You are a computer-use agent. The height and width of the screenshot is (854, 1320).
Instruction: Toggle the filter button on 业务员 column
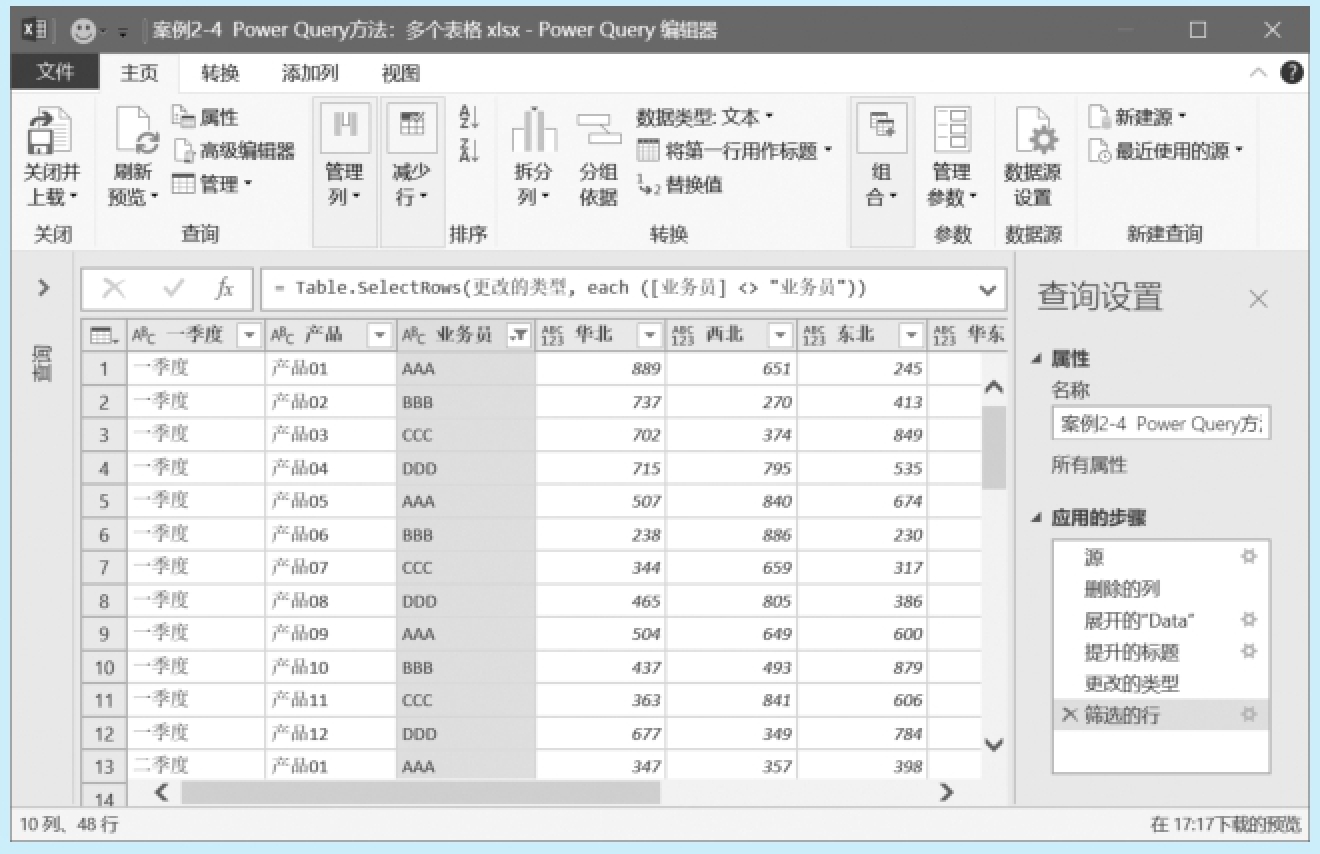518,336
